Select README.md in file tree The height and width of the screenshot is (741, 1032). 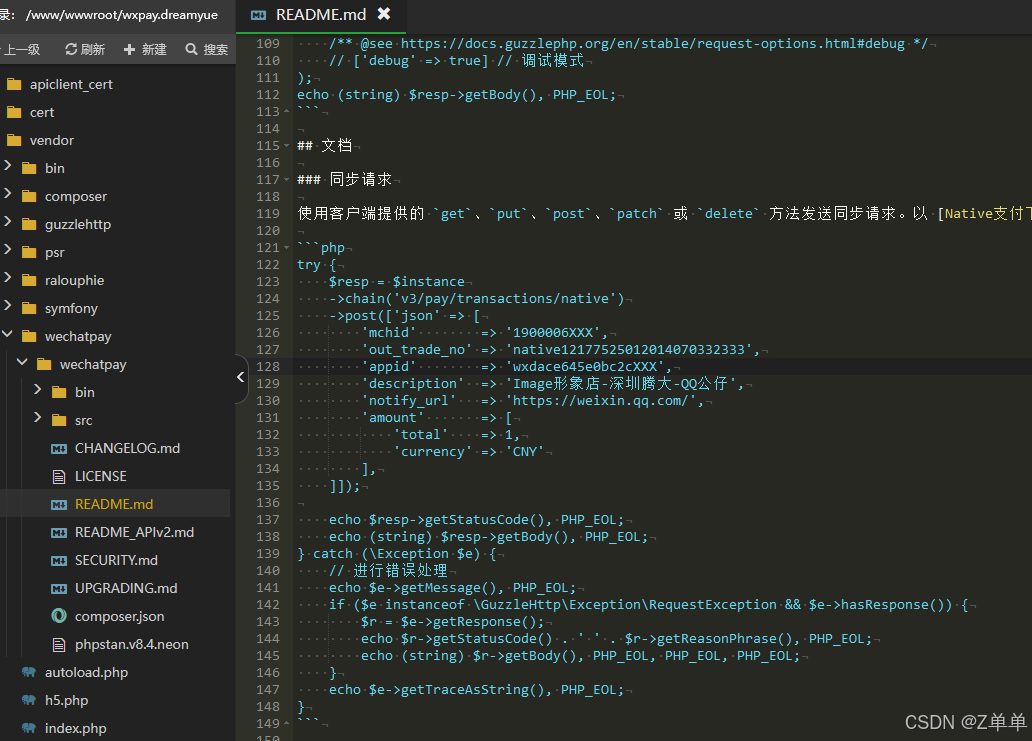coord(114,504)
